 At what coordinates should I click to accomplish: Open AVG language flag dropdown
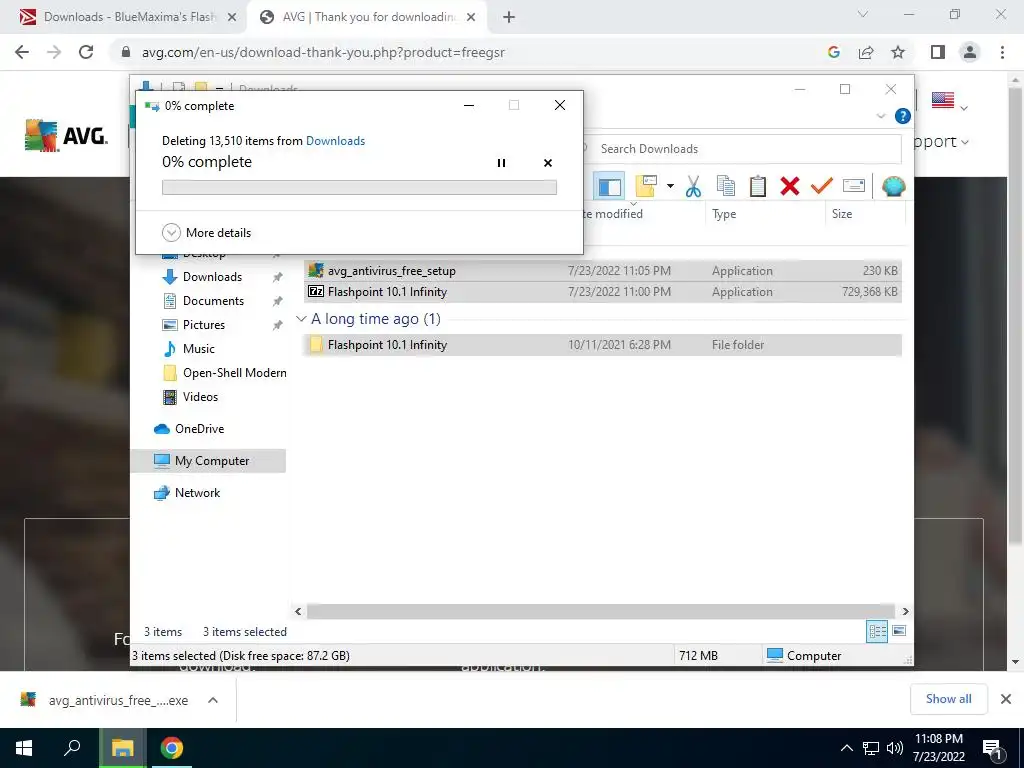pos(950,101)
